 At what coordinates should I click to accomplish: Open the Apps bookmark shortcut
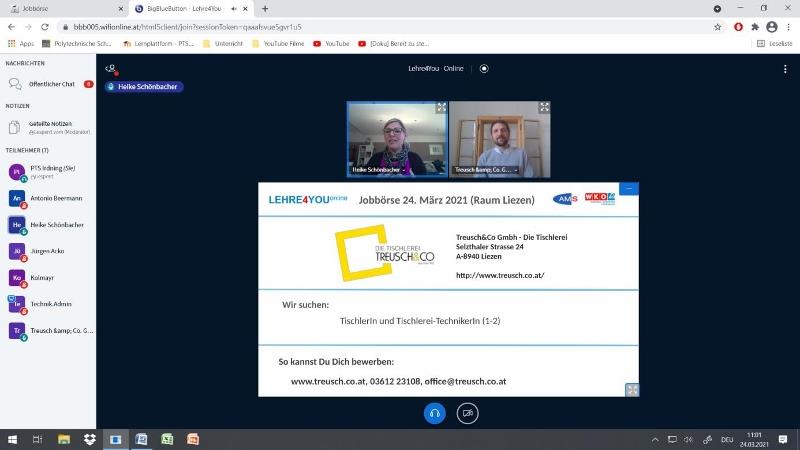(21, 44)
